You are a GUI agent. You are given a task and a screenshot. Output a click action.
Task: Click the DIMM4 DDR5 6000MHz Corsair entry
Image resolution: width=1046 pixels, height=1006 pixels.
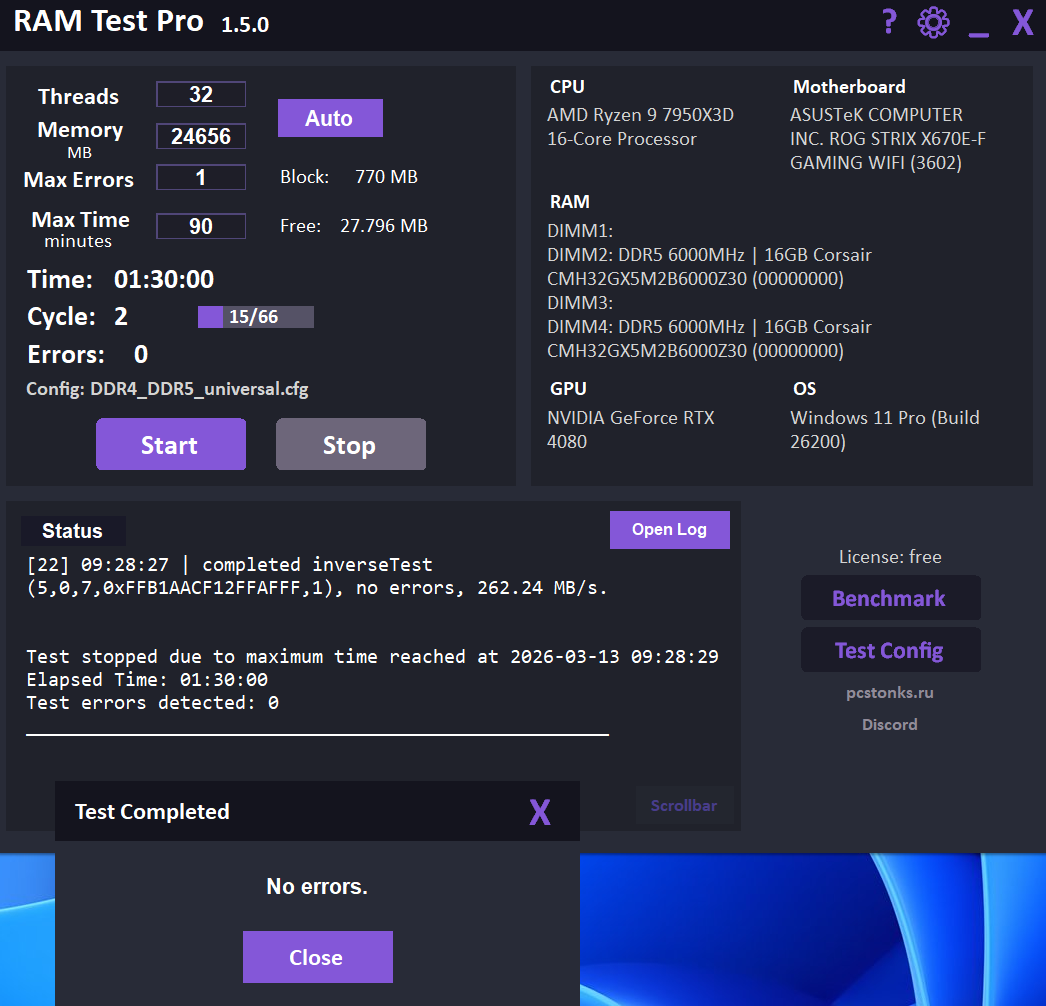(709, 339)
